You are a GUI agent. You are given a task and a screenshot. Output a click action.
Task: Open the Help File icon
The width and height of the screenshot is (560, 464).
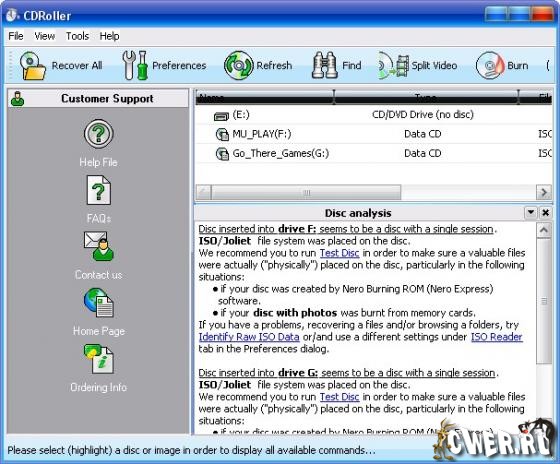point(99,134)
